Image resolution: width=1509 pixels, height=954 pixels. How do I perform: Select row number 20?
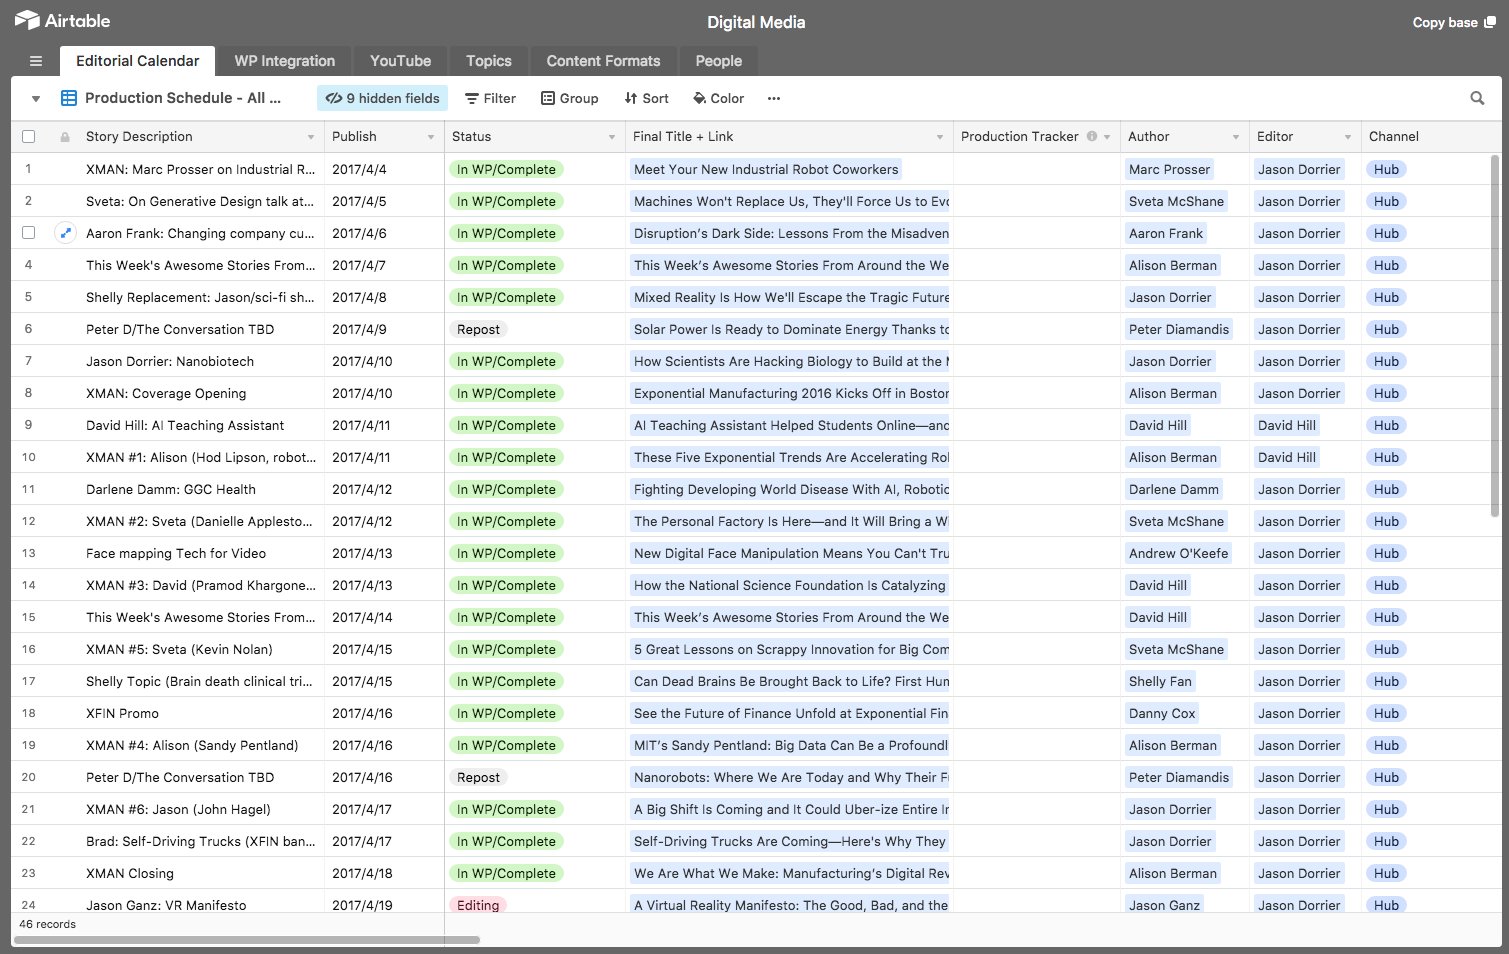(28, 777)
